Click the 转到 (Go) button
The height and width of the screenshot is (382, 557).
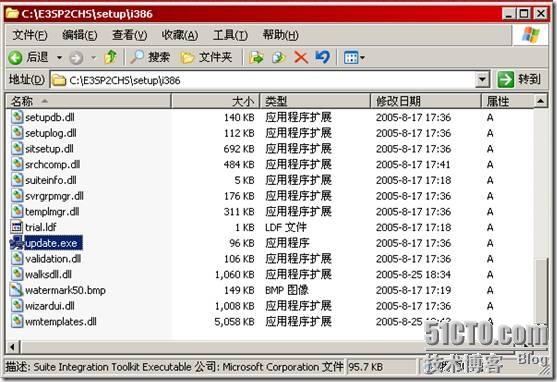[x=520, y=80]
